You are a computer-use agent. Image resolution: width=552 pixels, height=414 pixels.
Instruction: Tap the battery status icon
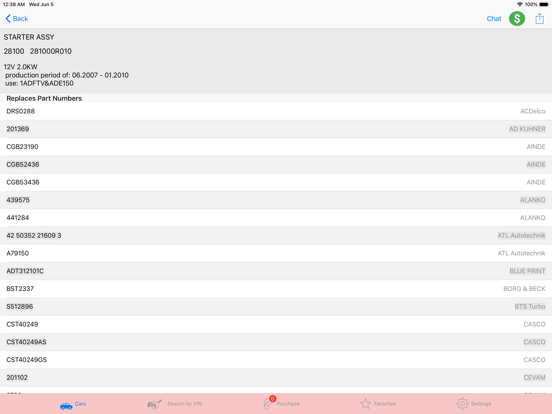point(544,4)
